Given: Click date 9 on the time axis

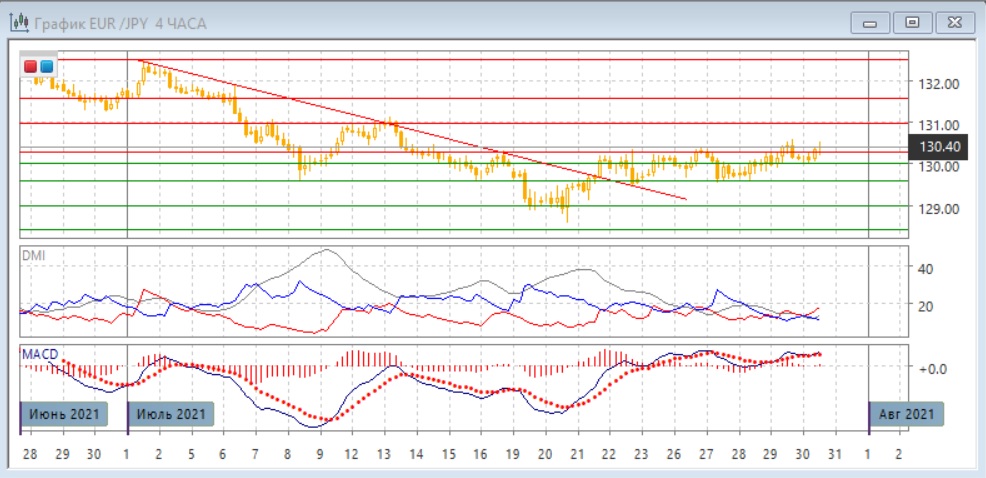Looking at the screenshot, I should [320, 453].
